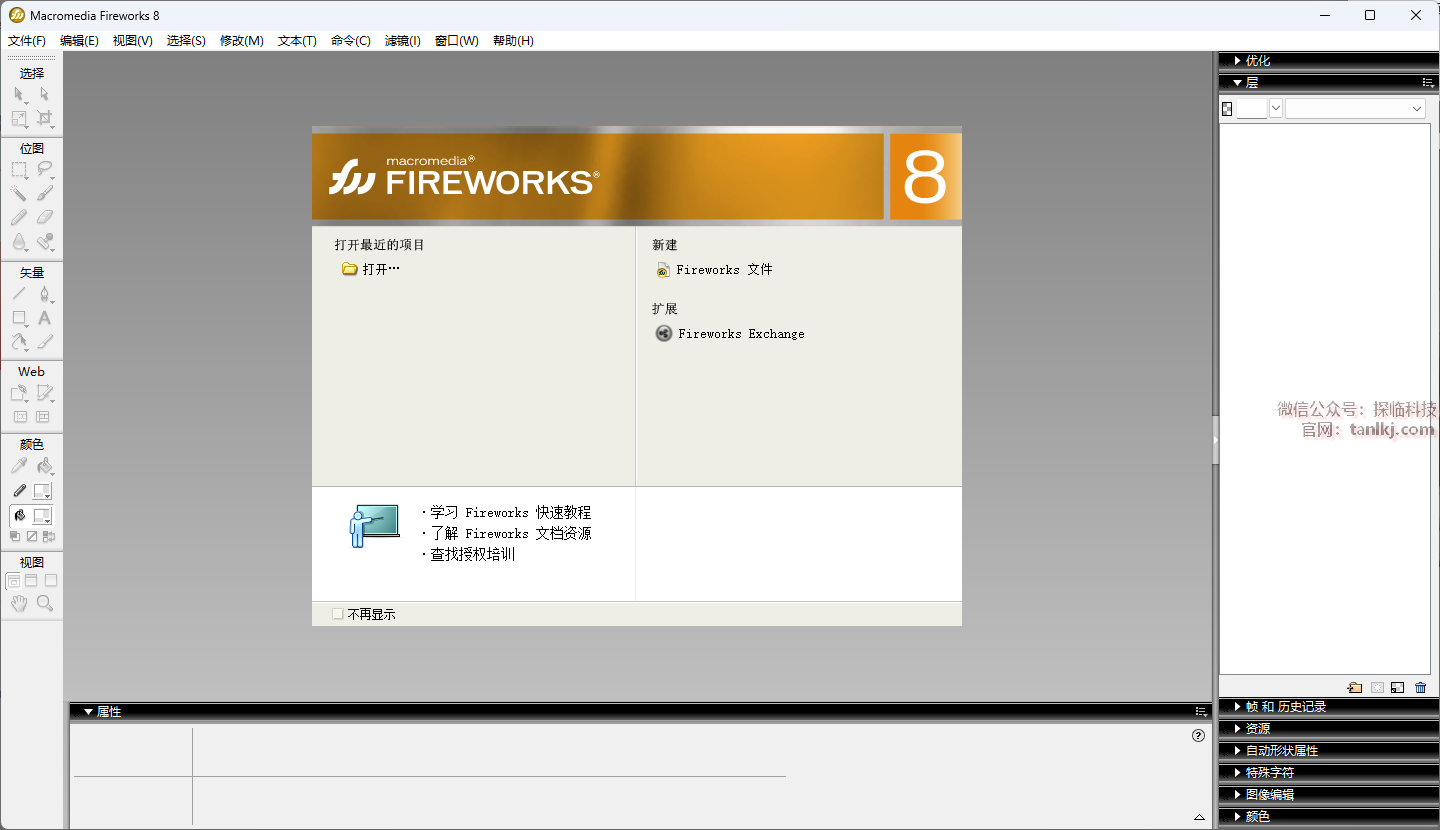Click the trash icon in Layers panel
The image size is (1440, 830).
click(x=1421, y=688)
